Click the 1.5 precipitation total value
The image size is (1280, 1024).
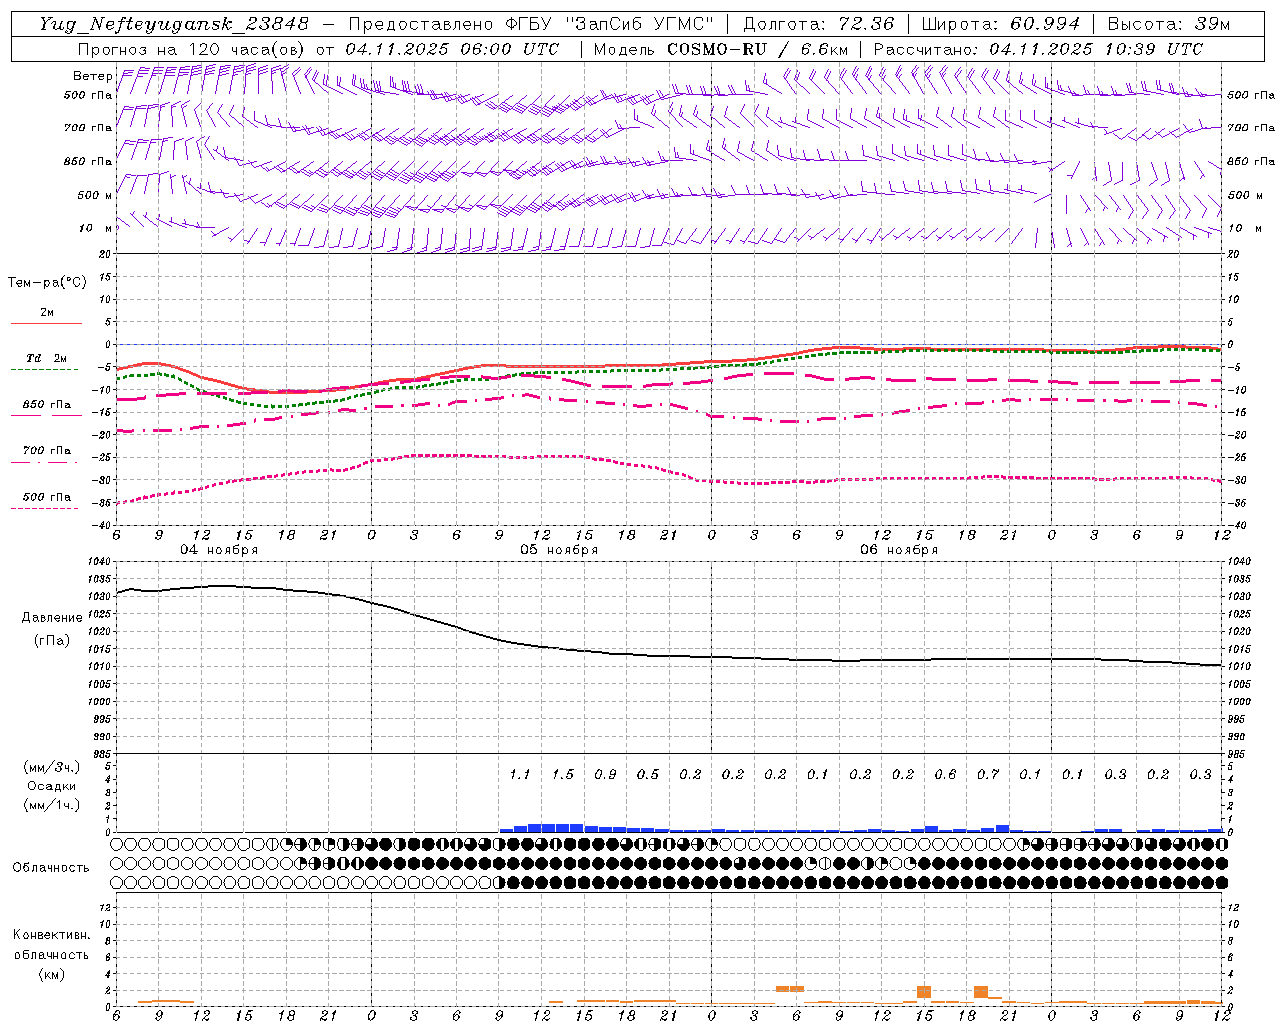pyautogui.click(x=562, y=775)
